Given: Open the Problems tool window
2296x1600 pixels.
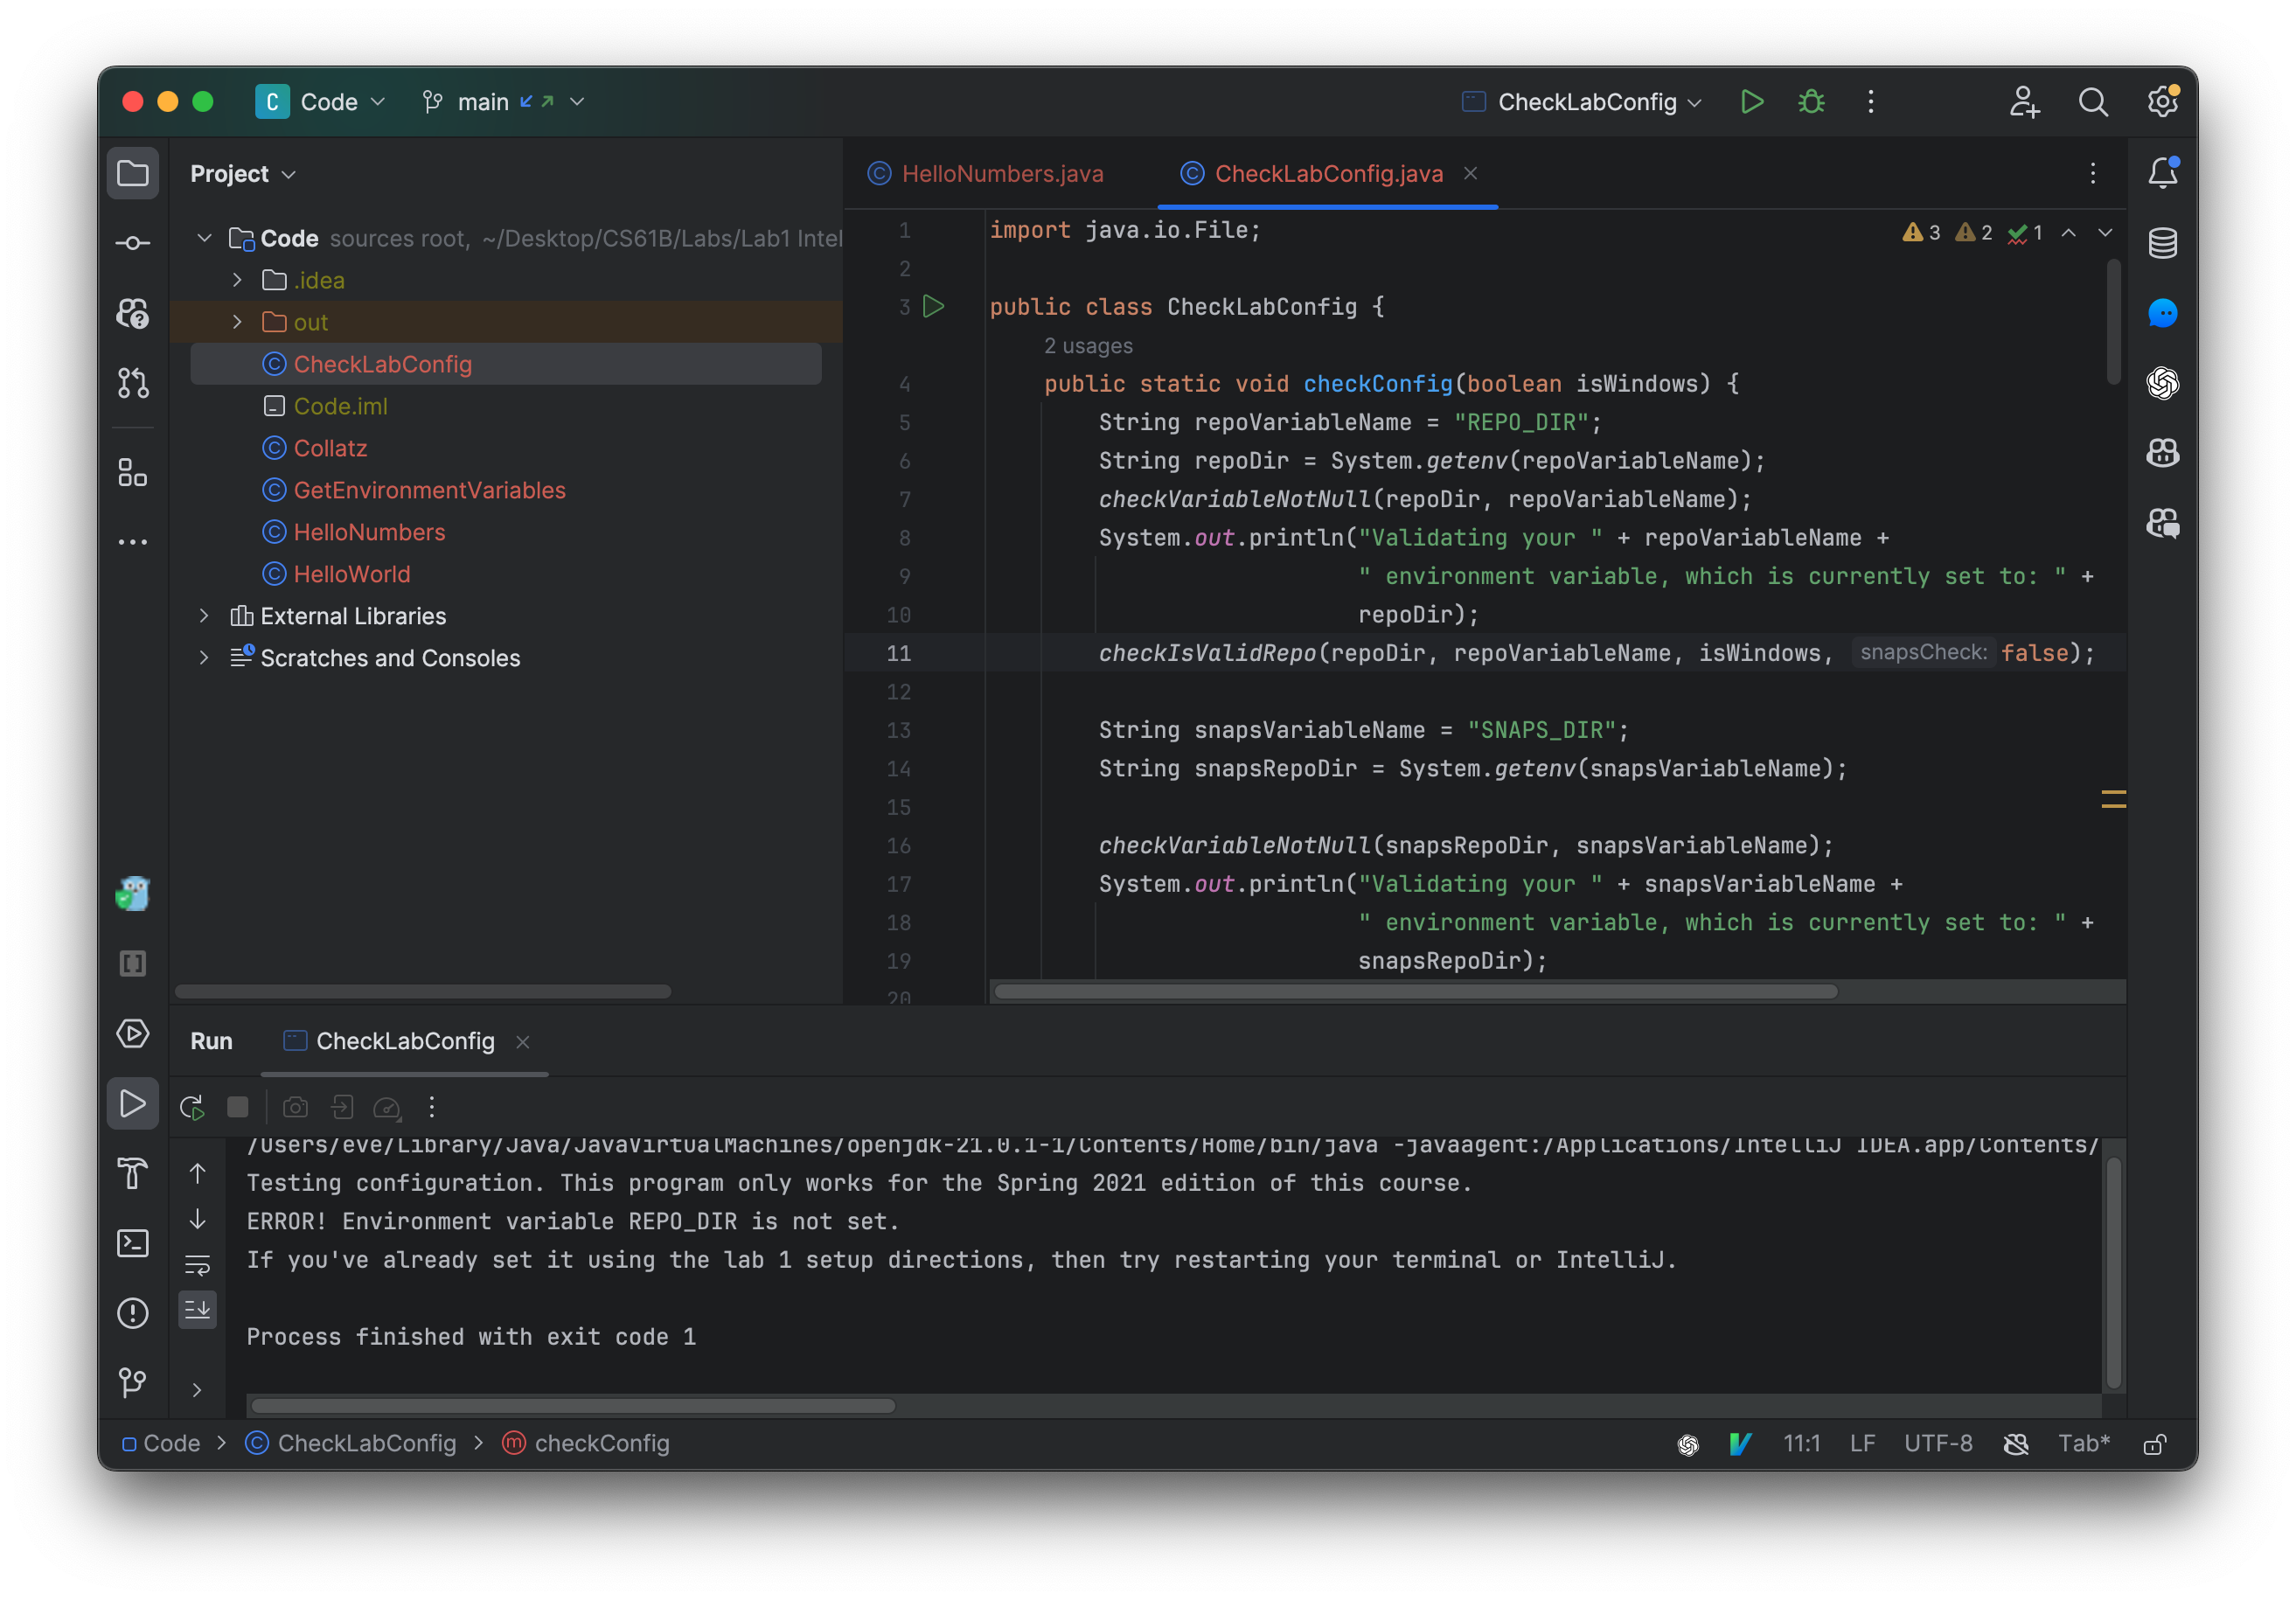Looking at the screenshot, I should coord(133,1313).
